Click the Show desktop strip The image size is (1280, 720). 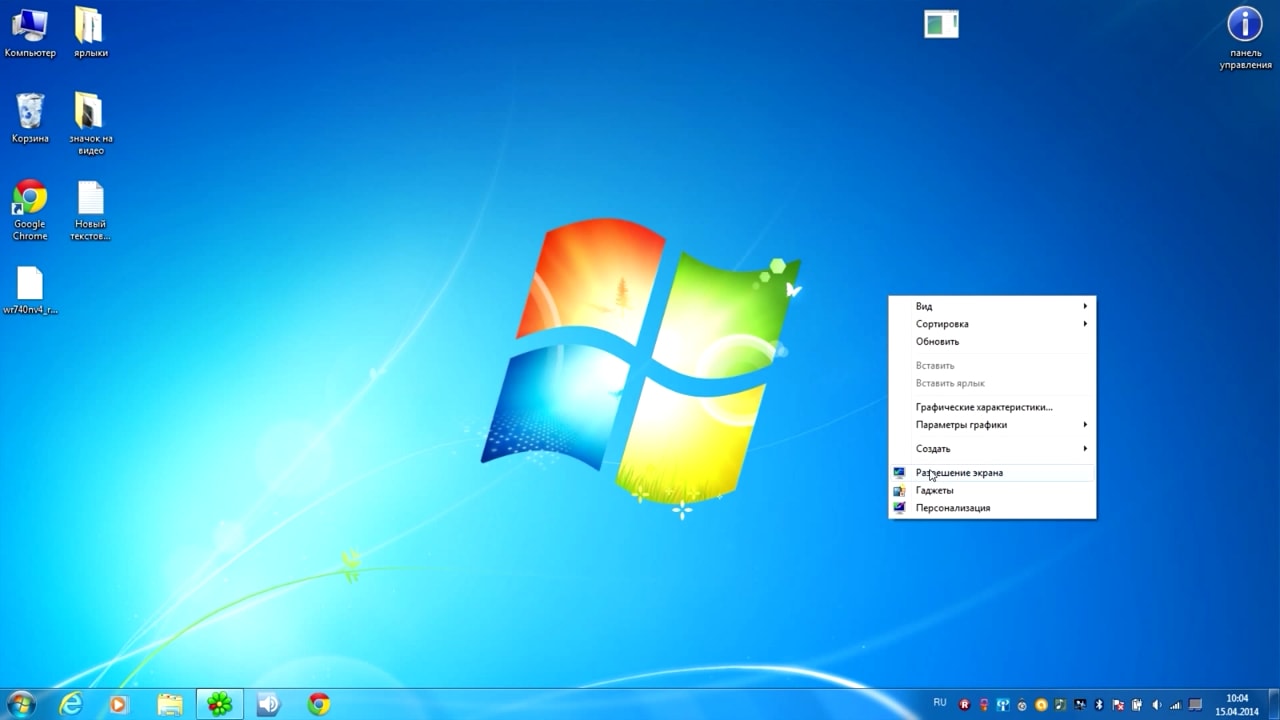(x=1274, y=704)
